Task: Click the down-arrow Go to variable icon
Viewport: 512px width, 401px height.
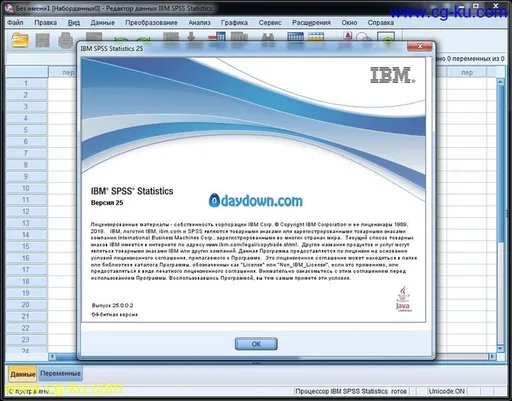Action: 191,37
